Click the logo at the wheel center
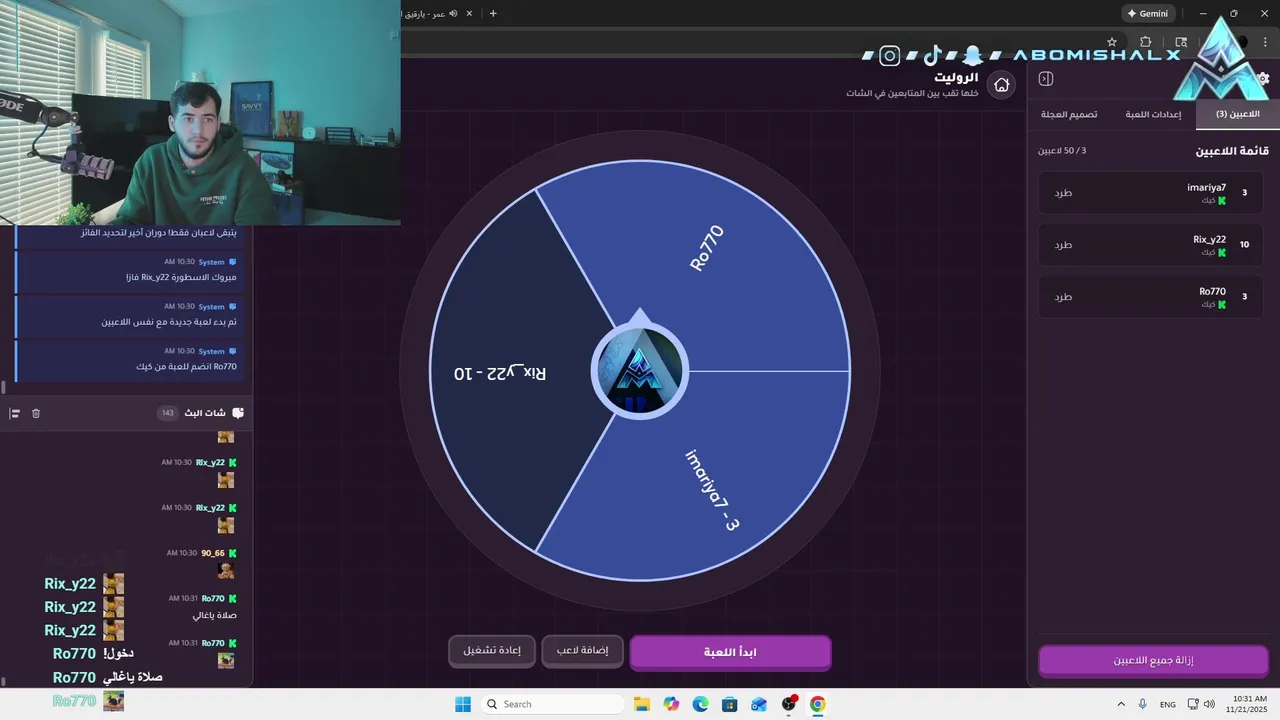Viewport: 1280px width, 720px height. point(640,371)
